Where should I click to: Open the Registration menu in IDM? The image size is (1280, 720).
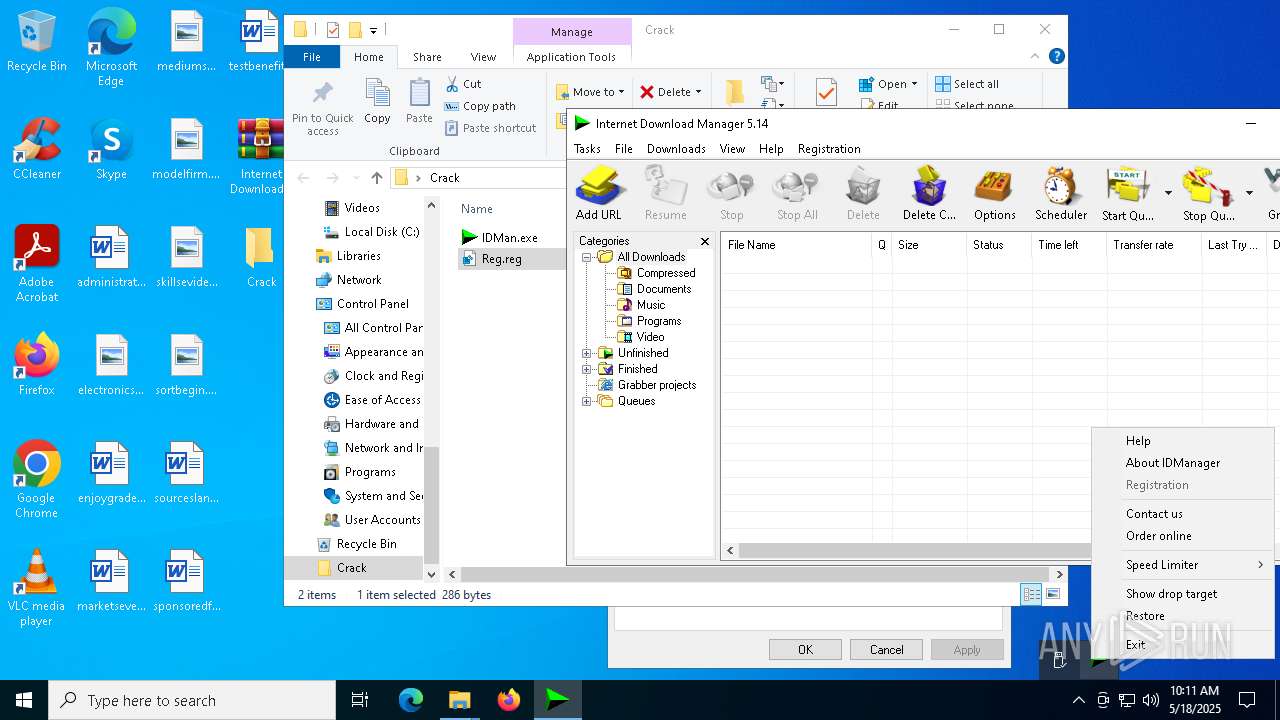829,149
